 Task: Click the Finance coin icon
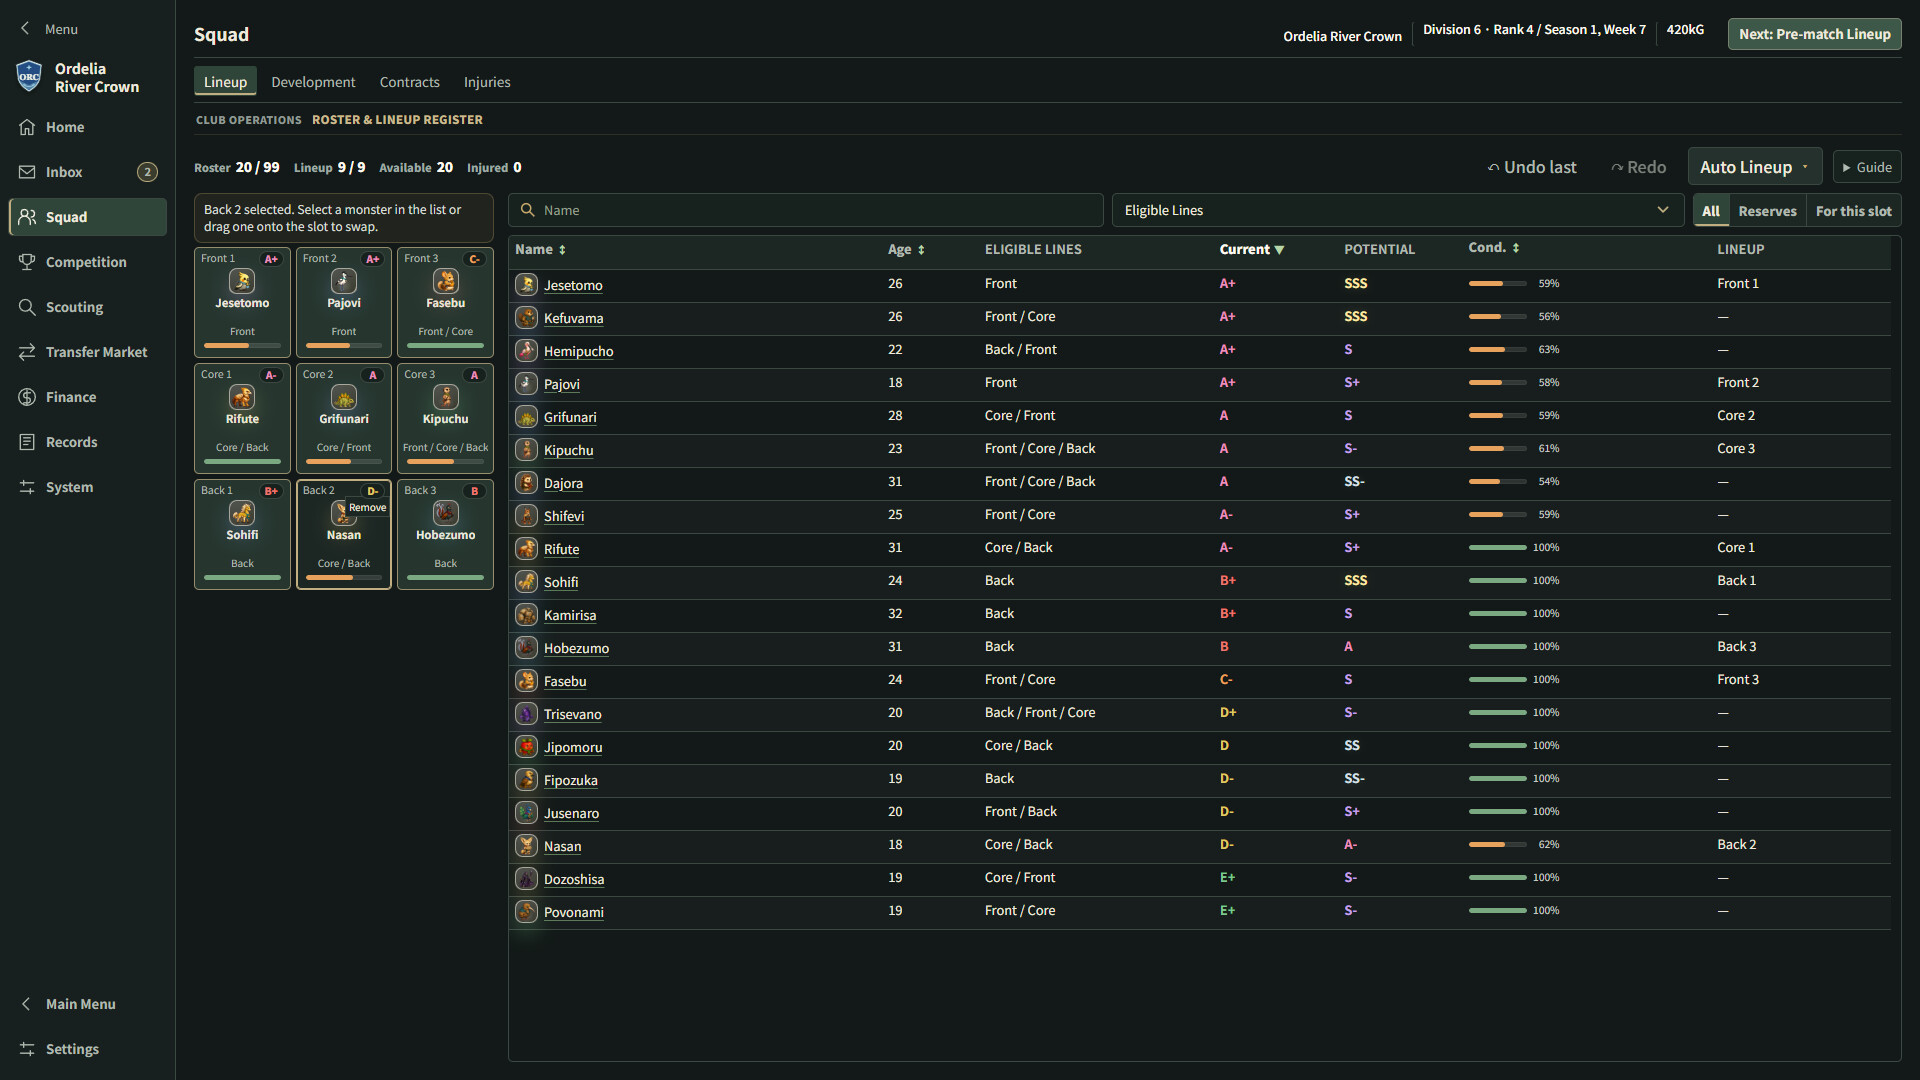click(27, 397)
